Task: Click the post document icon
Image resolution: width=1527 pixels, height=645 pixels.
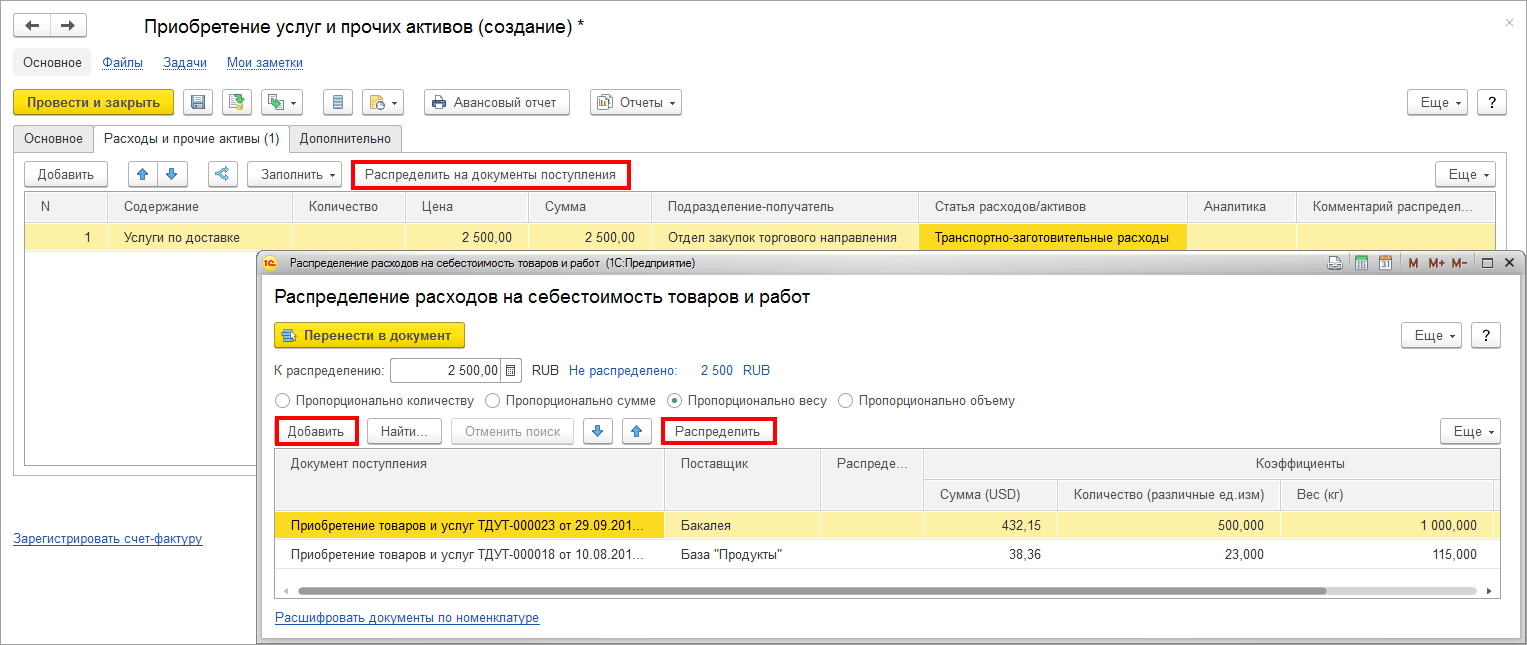Action: pyautogui.click(x=237, y=102)
